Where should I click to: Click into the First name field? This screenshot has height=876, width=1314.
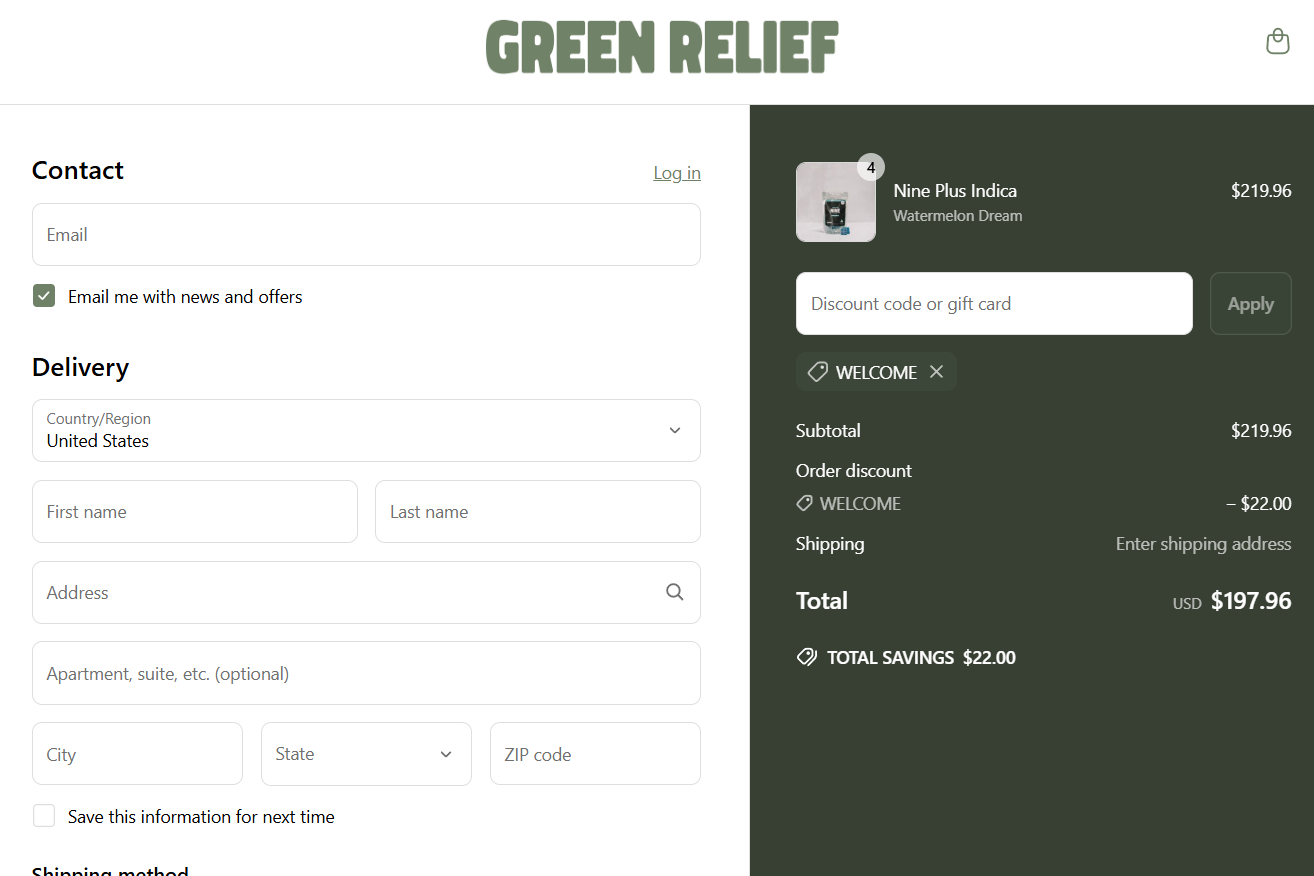(x=195, y=512)
